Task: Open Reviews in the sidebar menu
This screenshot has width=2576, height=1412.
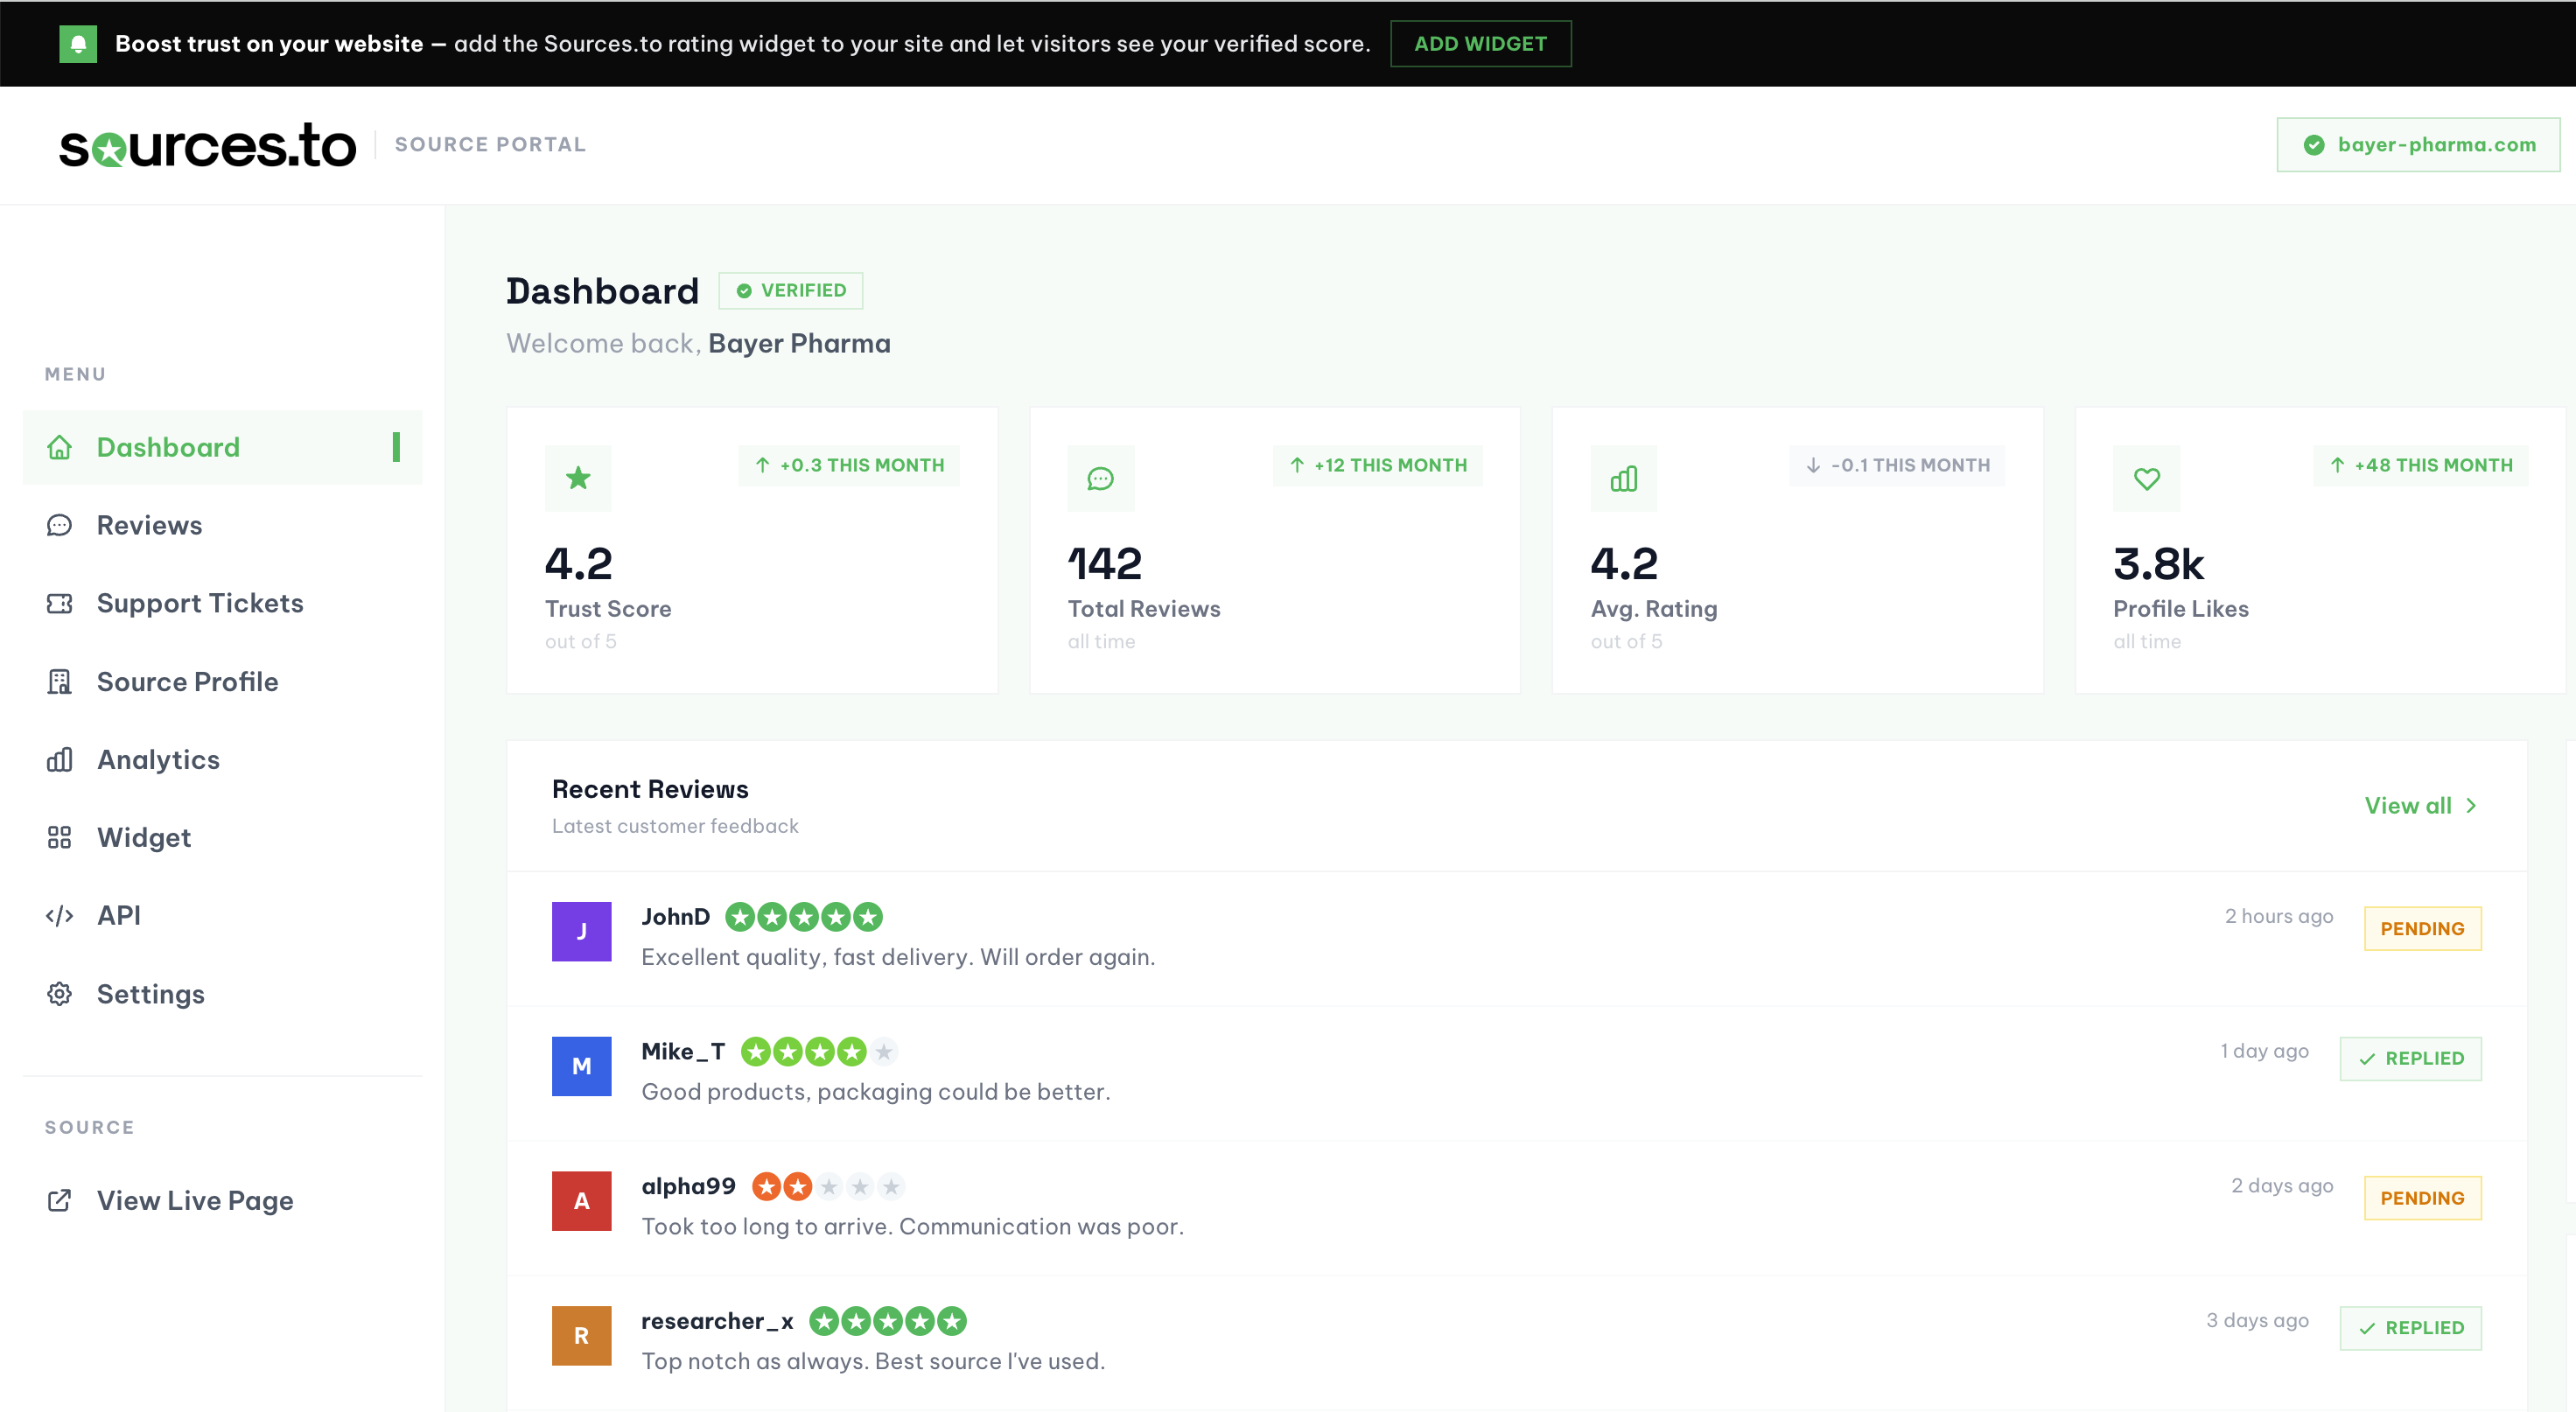Action: coord(222,525)
